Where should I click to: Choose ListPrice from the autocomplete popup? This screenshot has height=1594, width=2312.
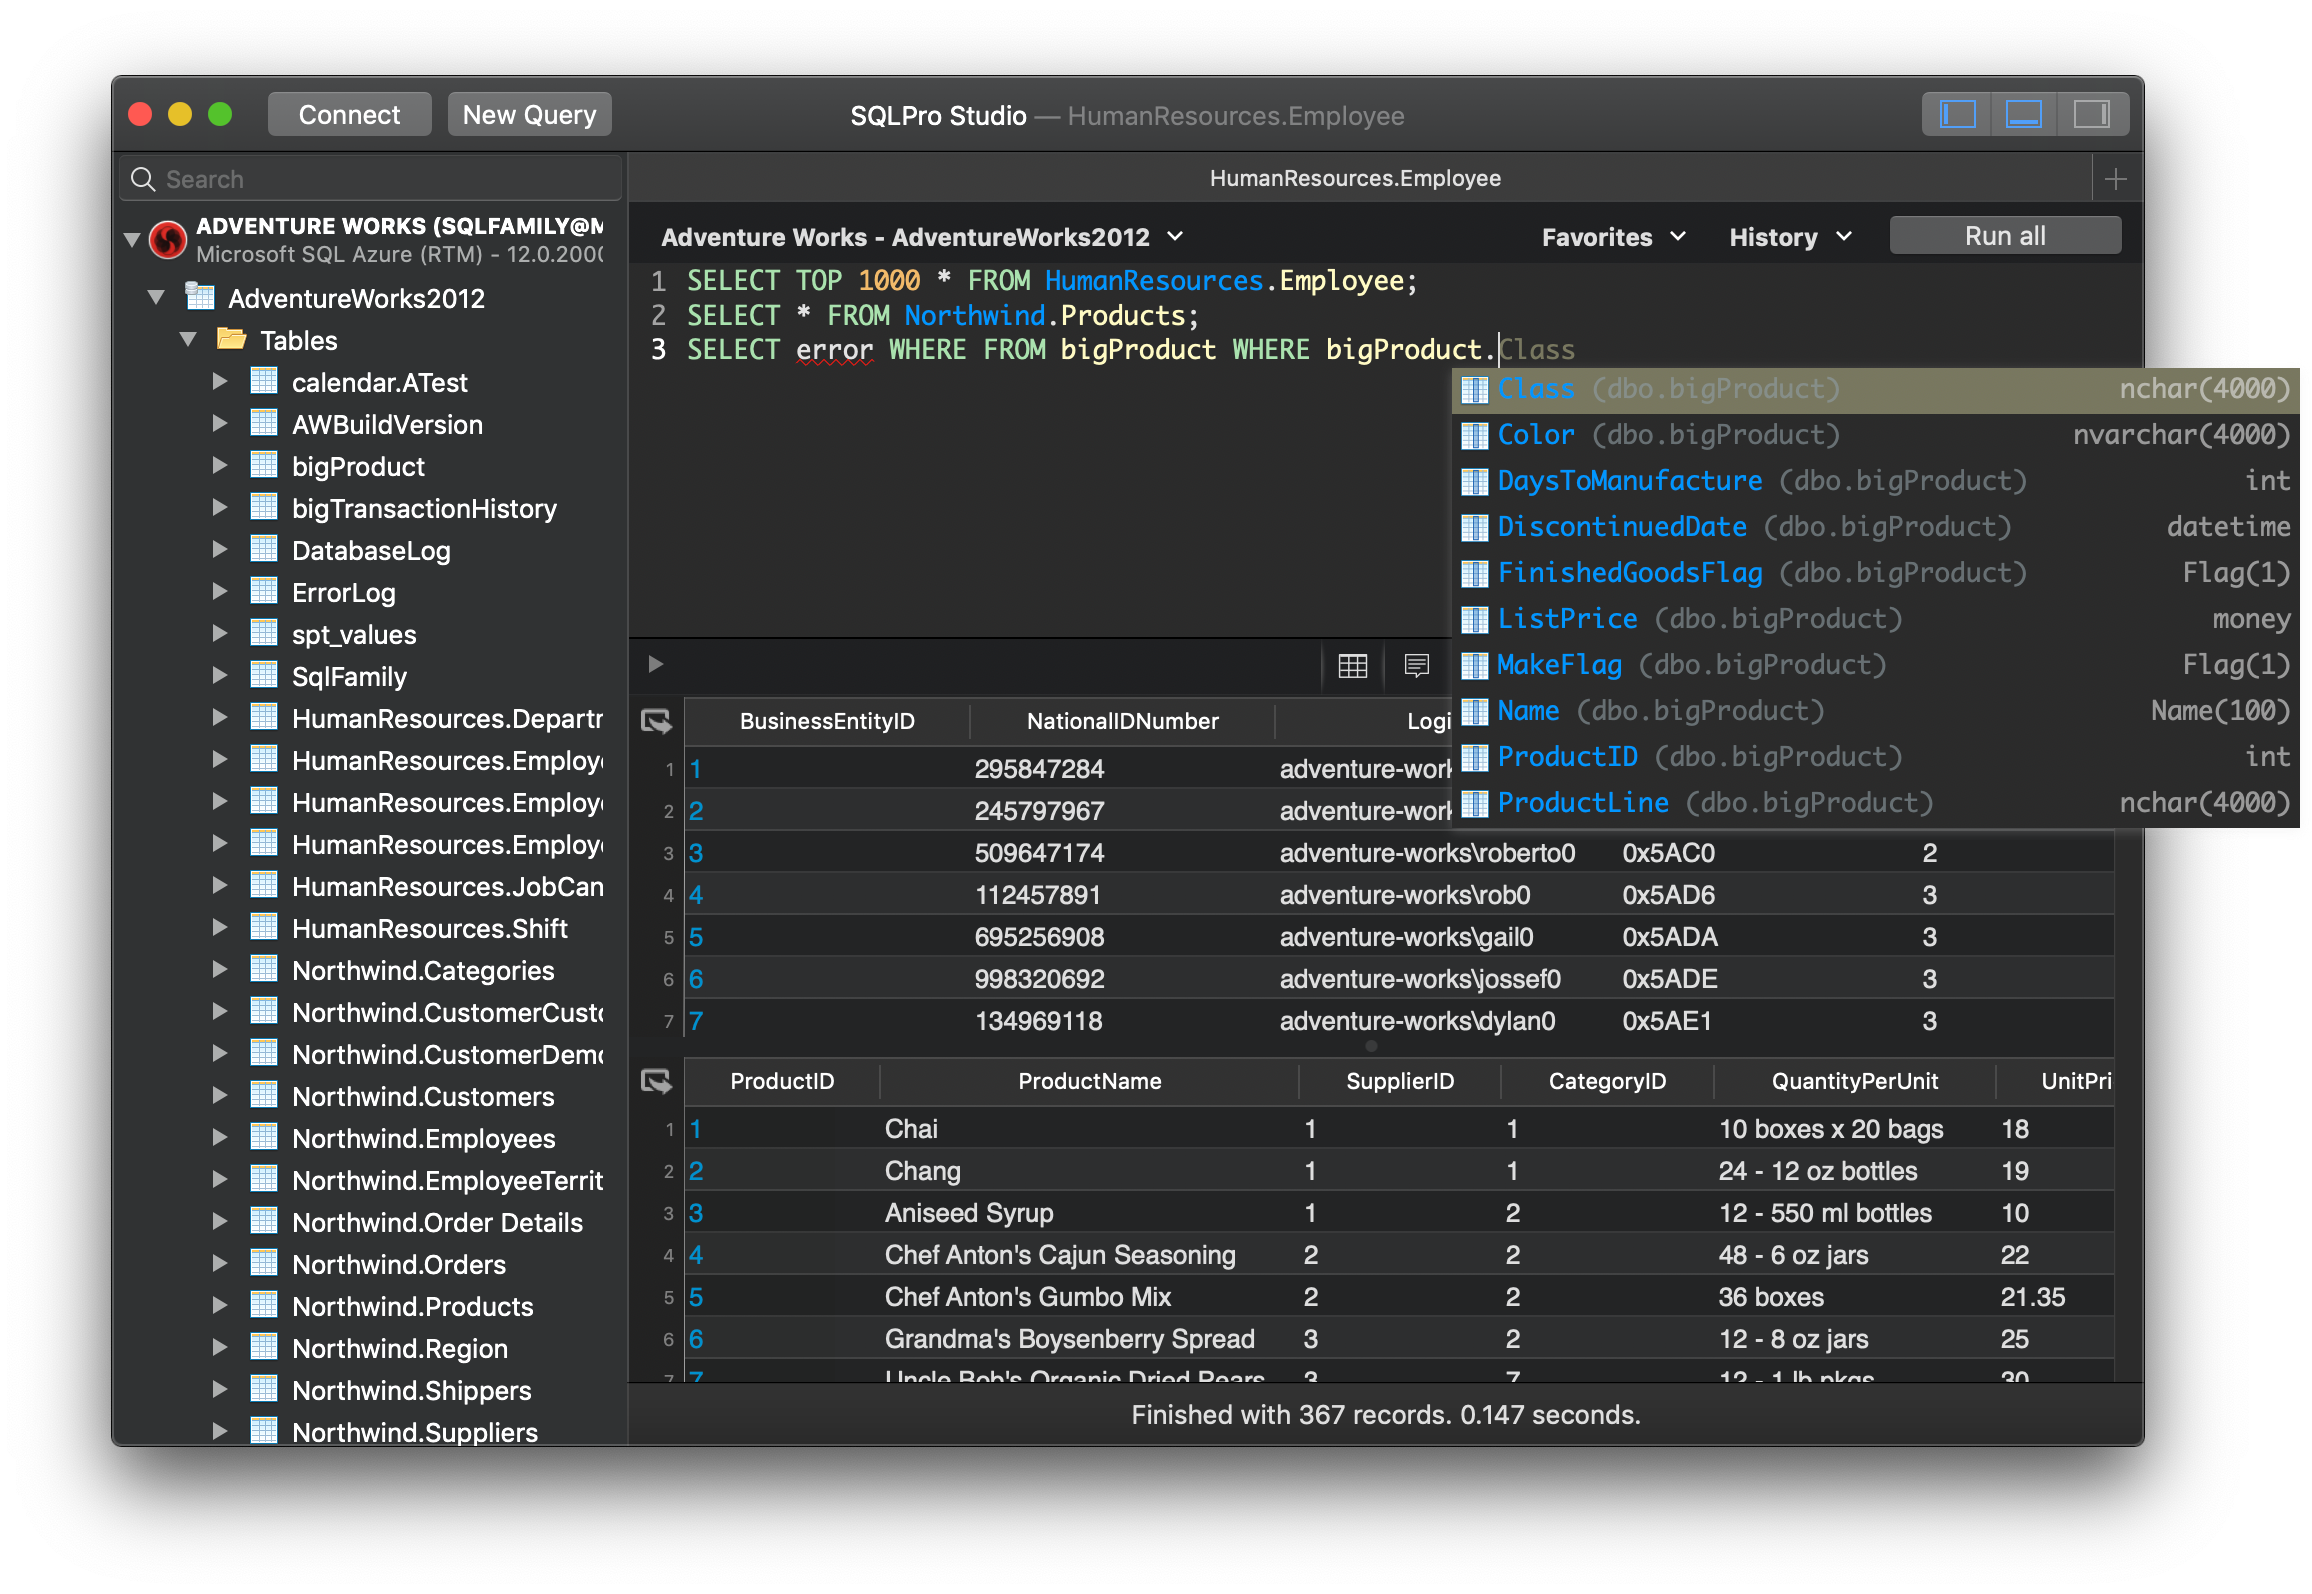tap(1568, 618)
